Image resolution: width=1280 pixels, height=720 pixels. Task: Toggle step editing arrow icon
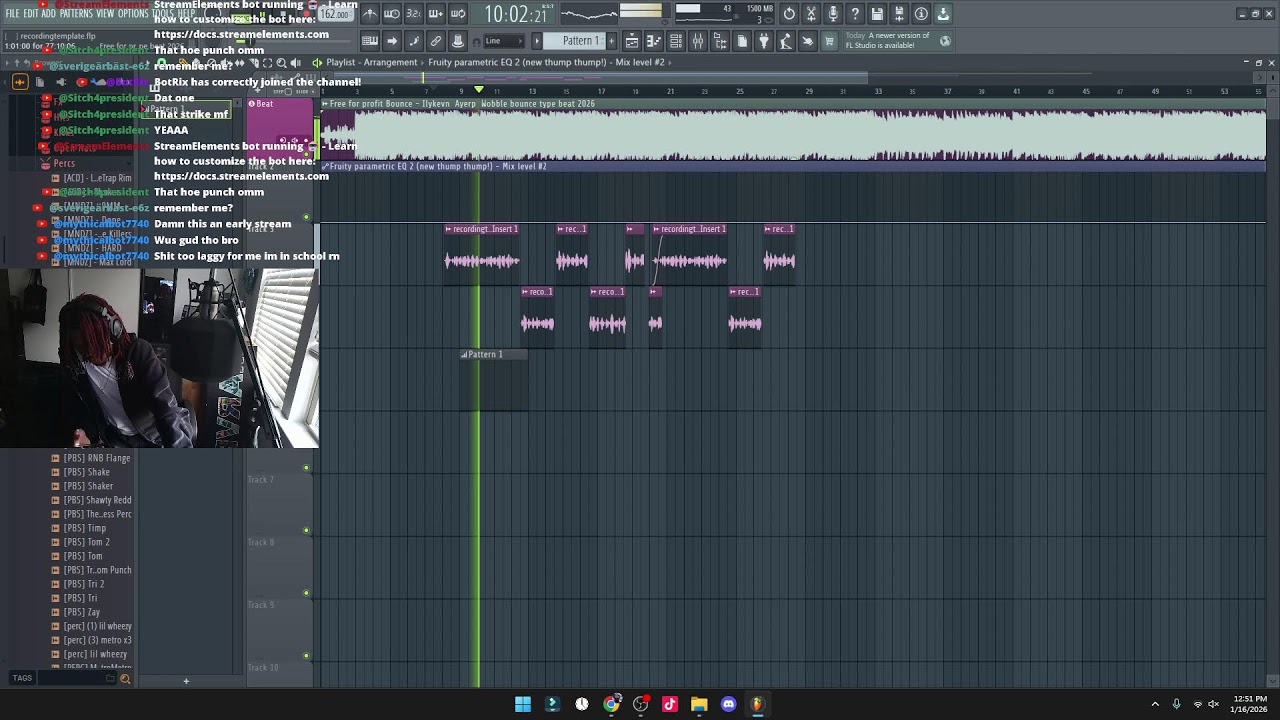(391, 41)
